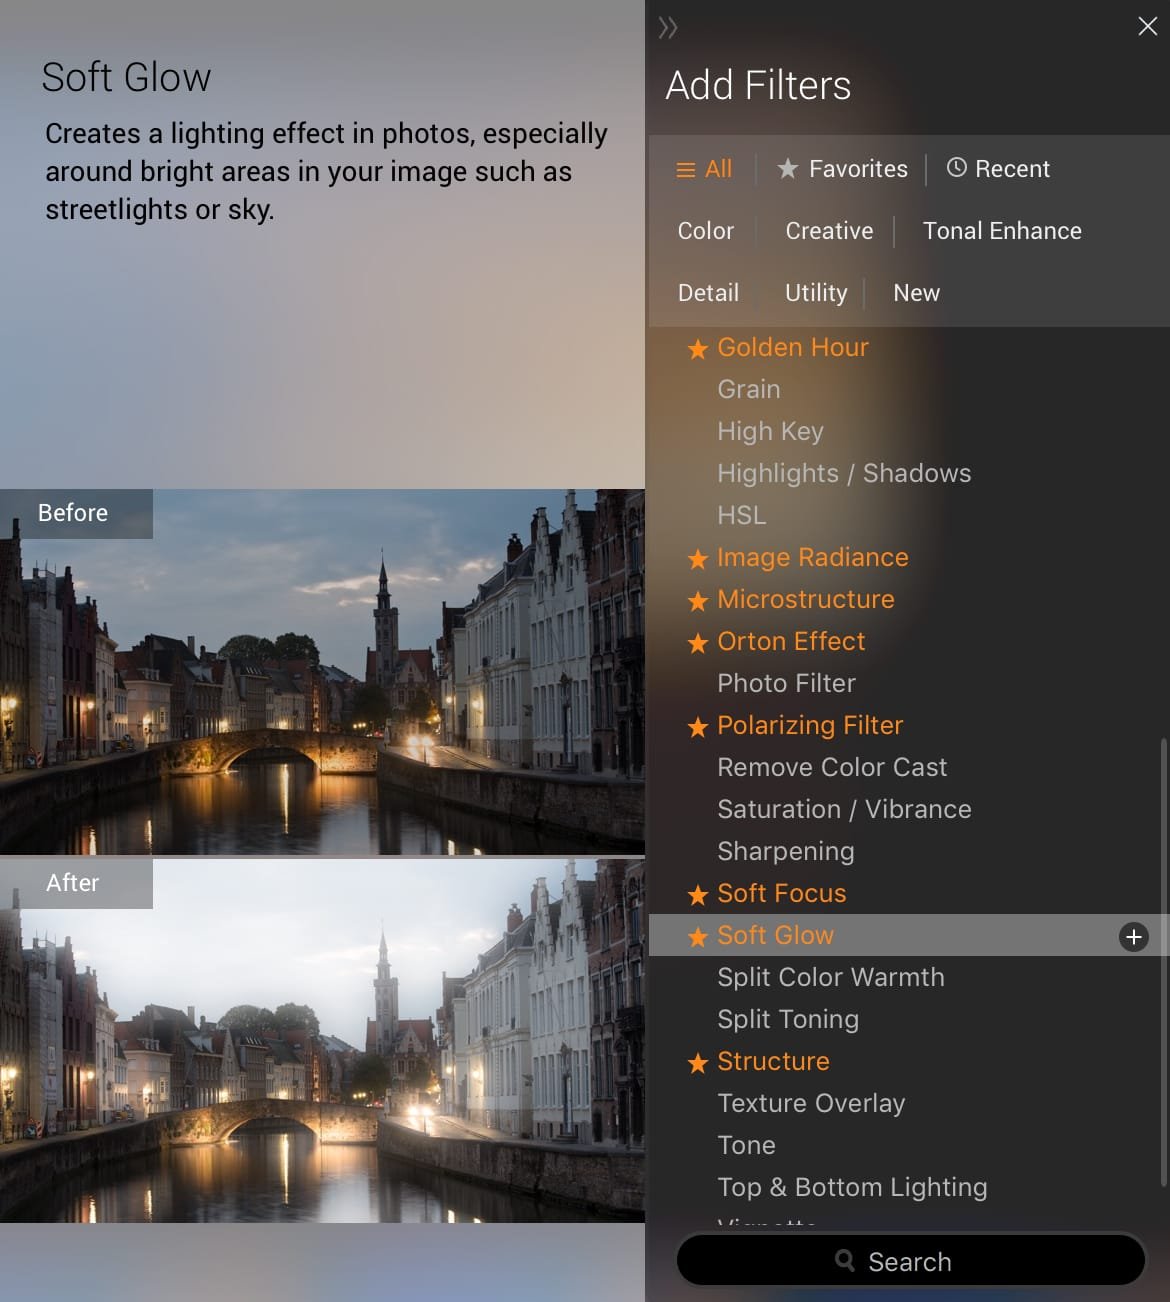Switch to the Favorites filter tab

(843, 169)
